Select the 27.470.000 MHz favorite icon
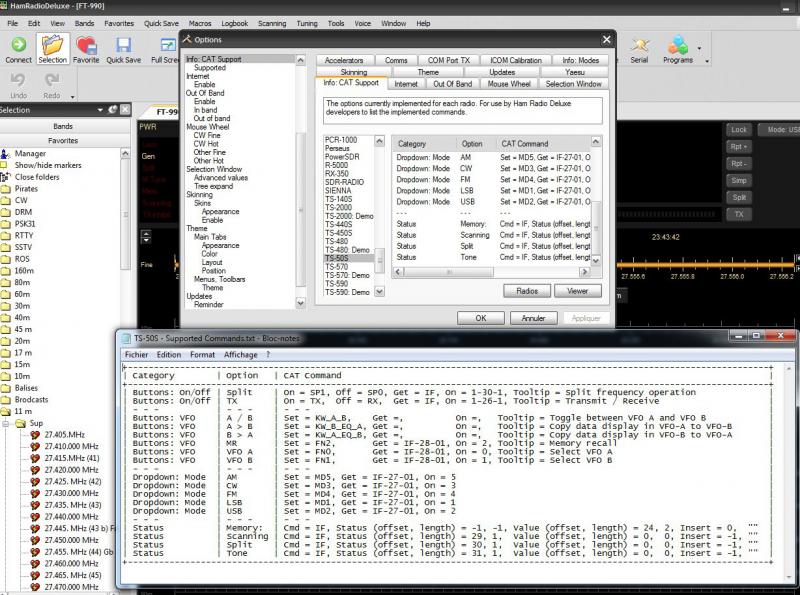Image resolution: width=800 pixels, height=595 pixels. (x=35, y=587)
